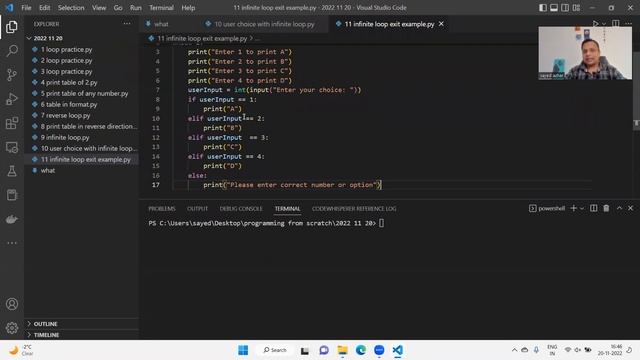This screenshot has width=640, height=360.
Task: Split the editor to the right
Action: point(616,24)
